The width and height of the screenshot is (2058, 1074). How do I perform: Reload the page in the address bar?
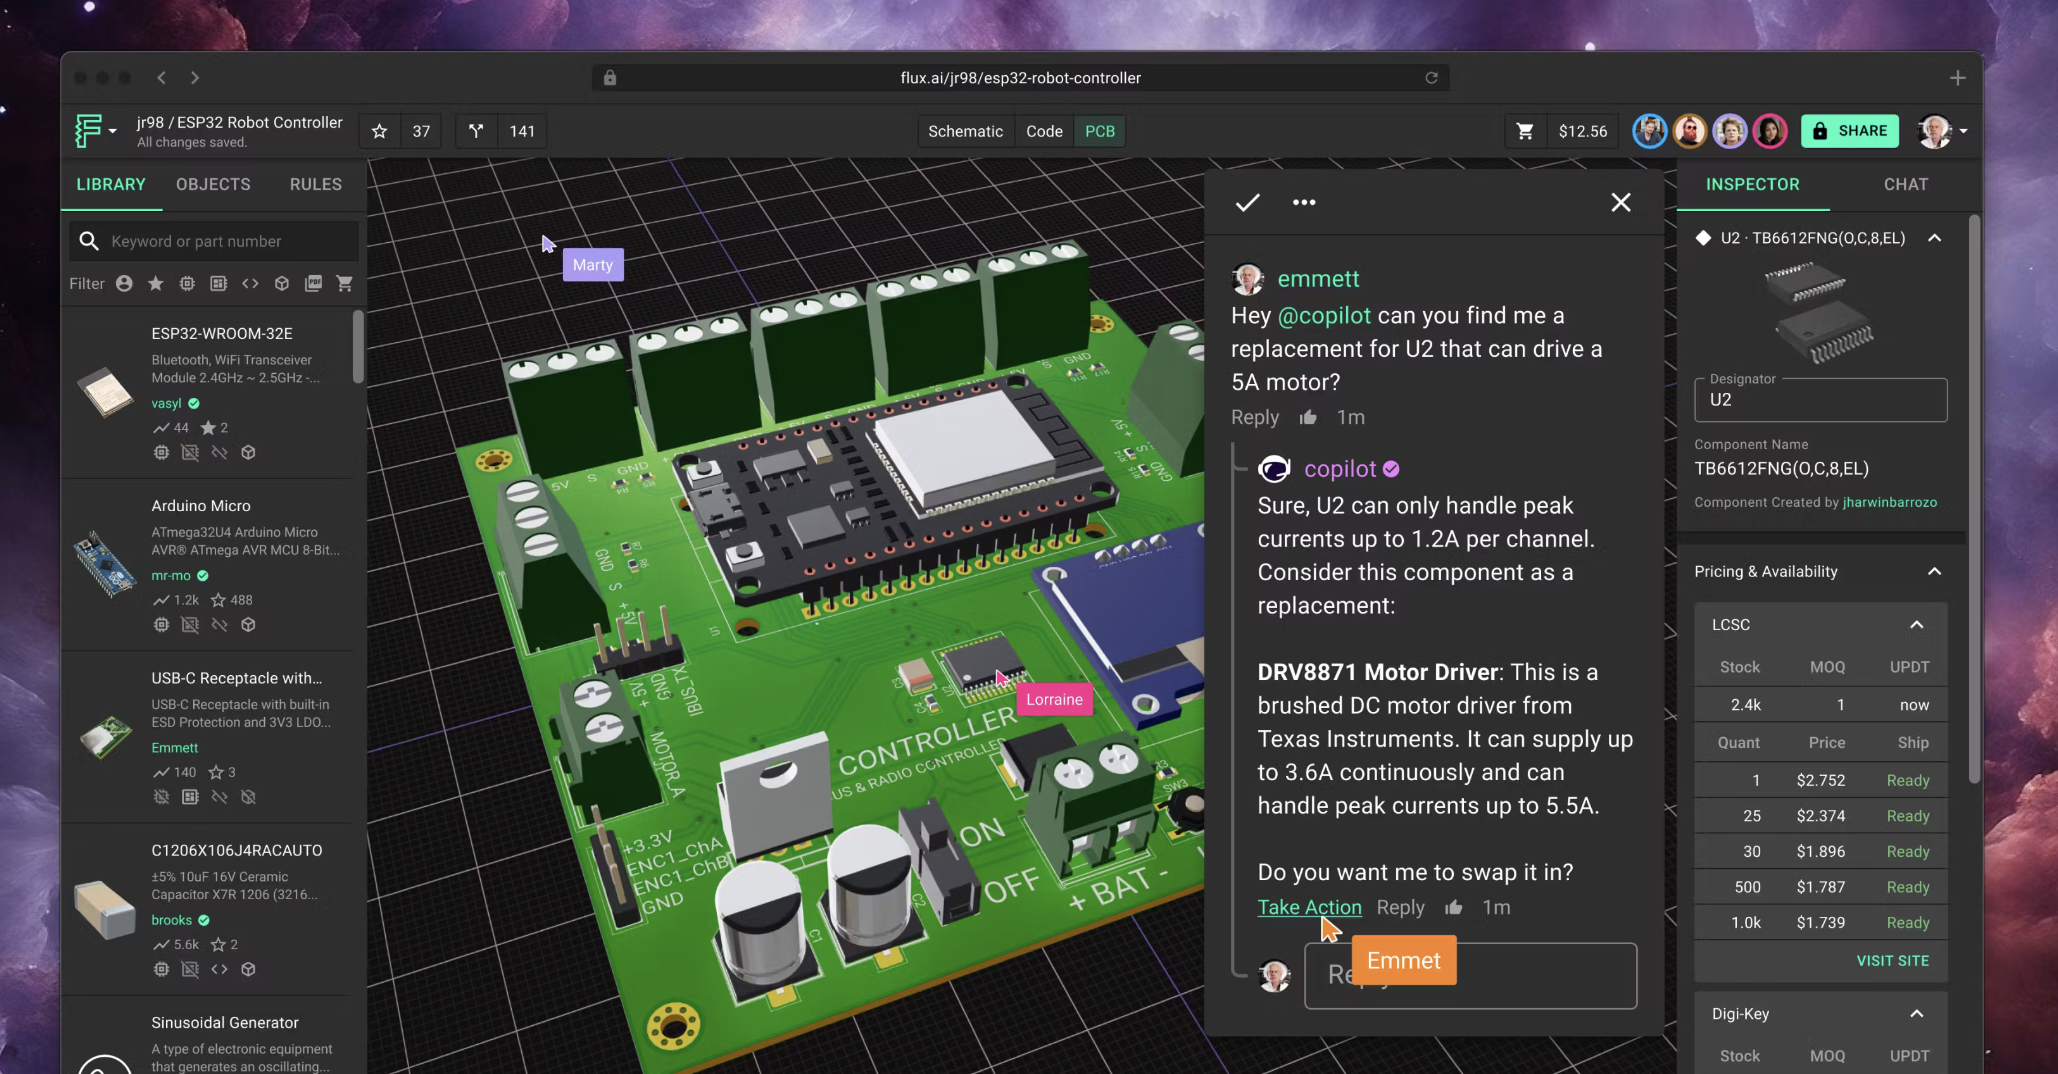click(x=1431, y=78)
